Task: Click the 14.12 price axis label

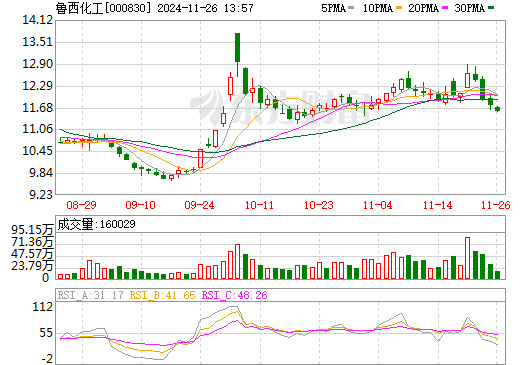Action: coord(37,20)
